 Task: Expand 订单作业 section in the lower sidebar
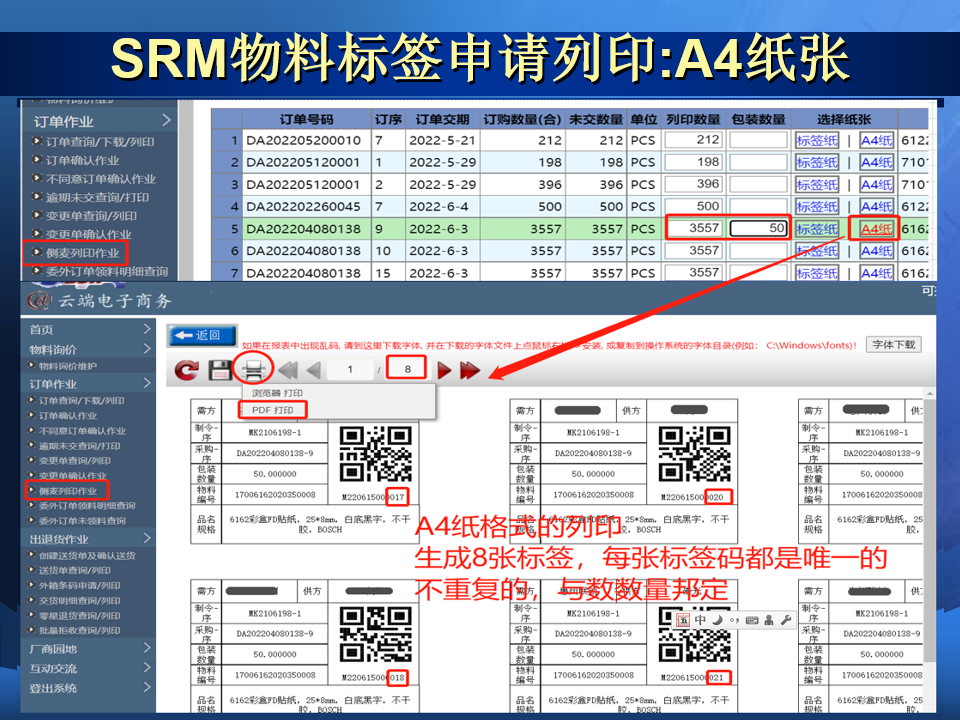(89, 384)
